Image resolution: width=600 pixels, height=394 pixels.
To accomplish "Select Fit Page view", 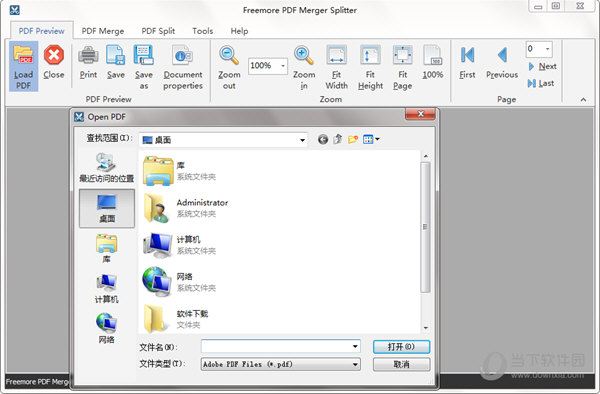I will click(x=403, y=67).
